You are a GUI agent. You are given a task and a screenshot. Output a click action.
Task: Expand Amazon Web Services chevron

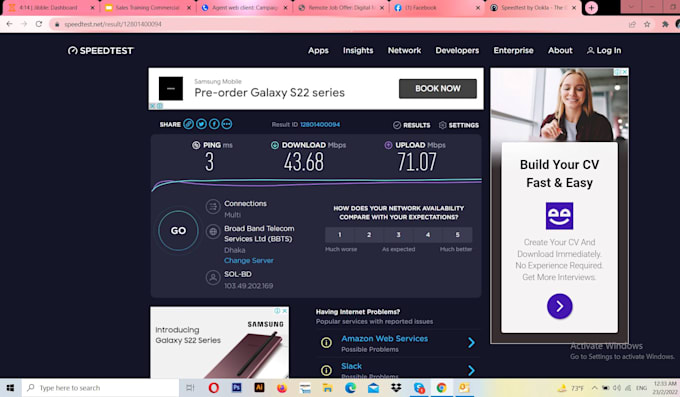[471, 343]
